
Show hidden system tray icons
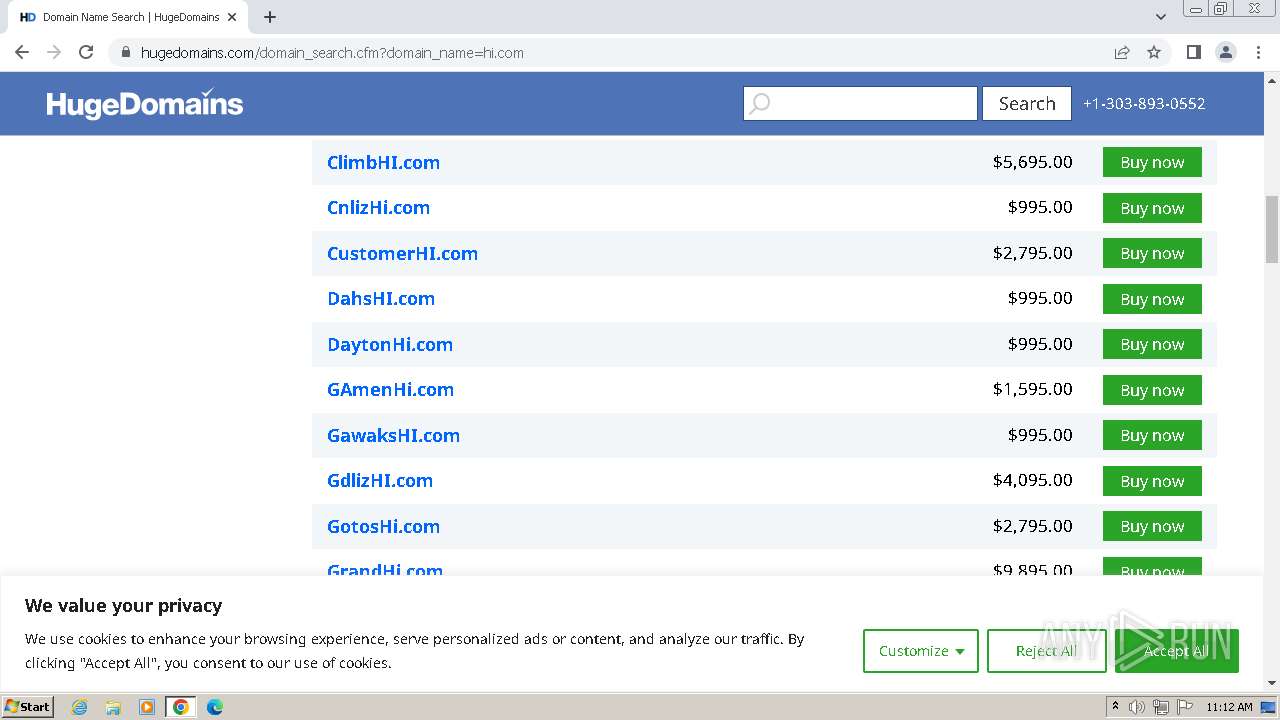1115,707
